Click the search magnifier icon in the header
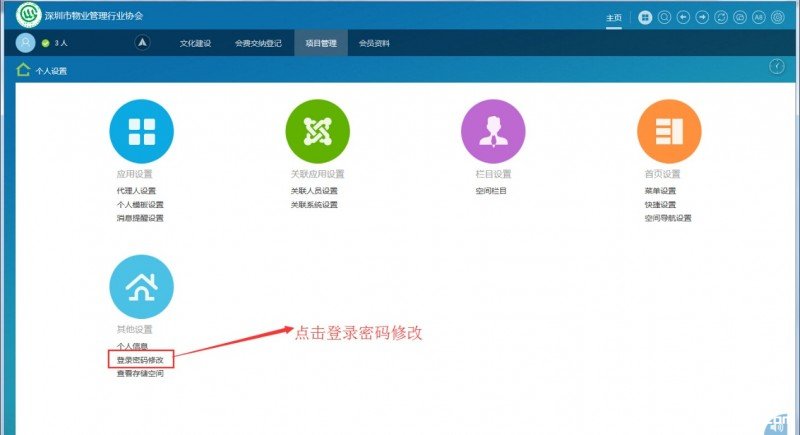Viewport: 800px width, 435px height. (x=664, y=17)
